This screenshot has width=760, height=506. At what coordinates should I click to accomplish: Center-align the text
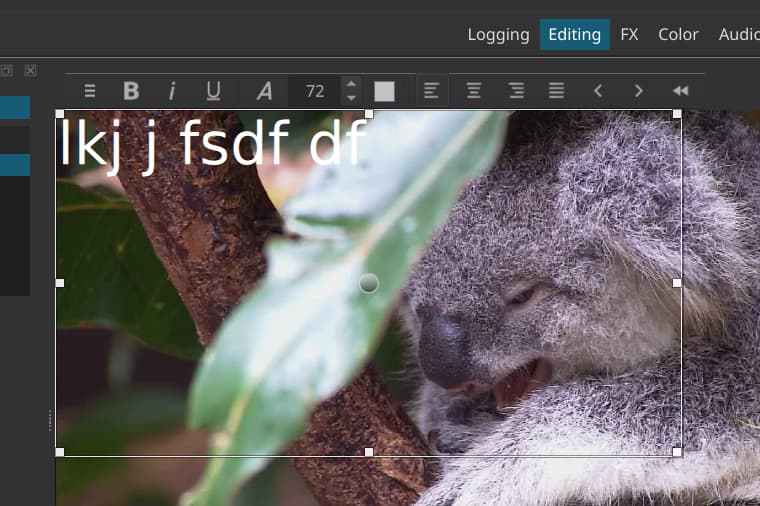pyautogui.click(x=474, y=91)
